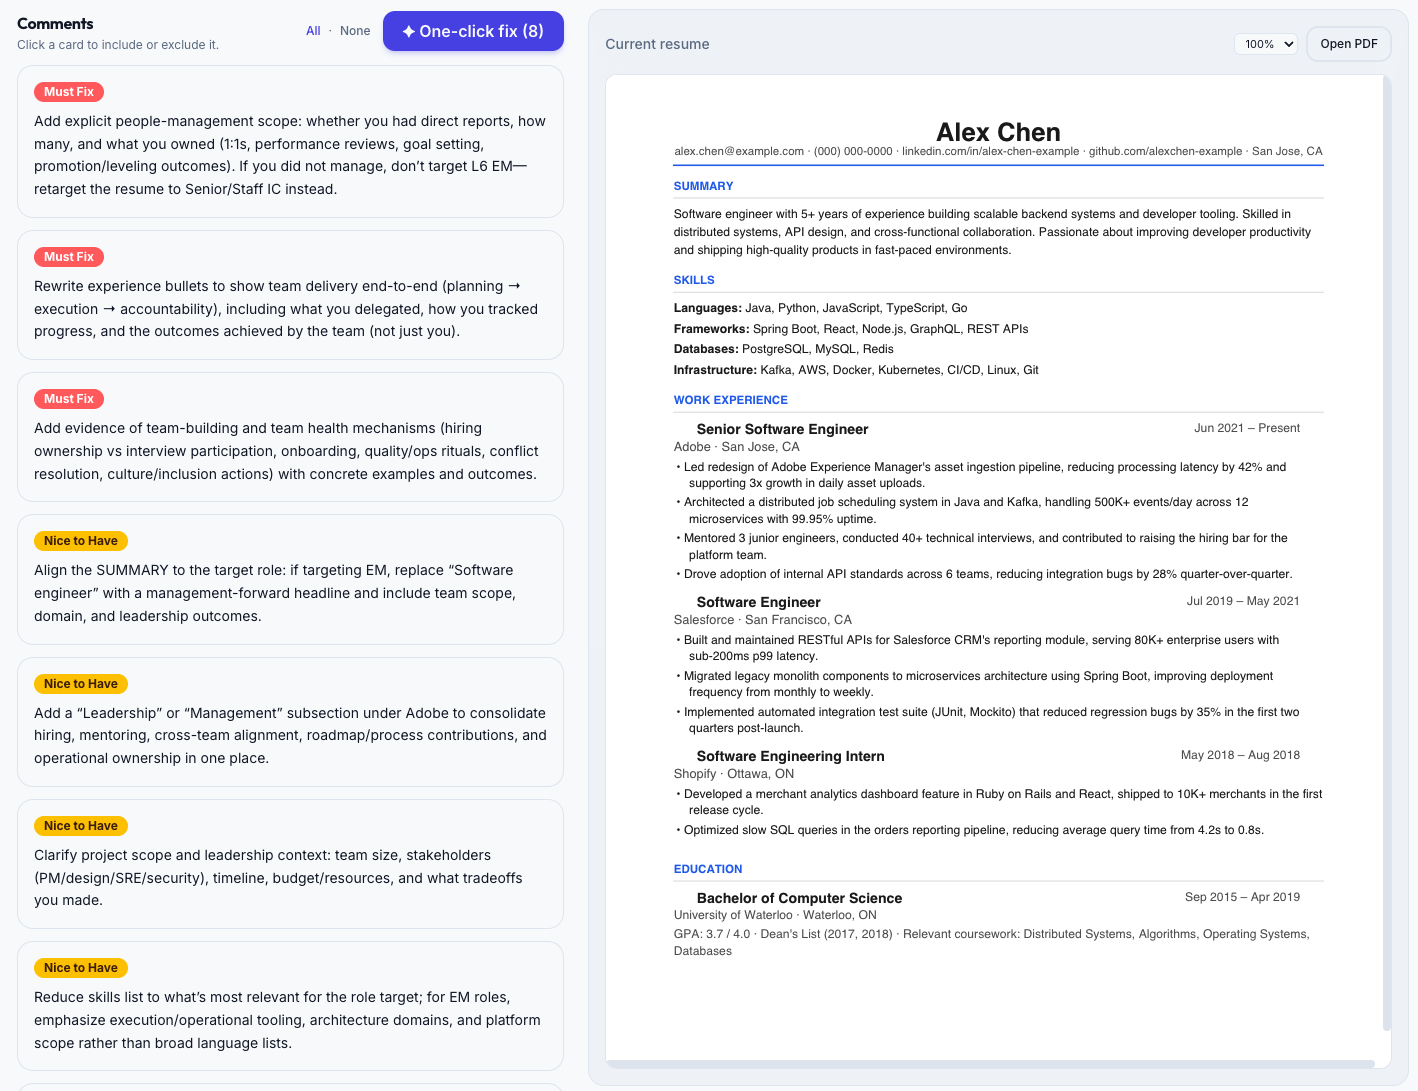Click the Open PDF button

(x=1348, y=44)
